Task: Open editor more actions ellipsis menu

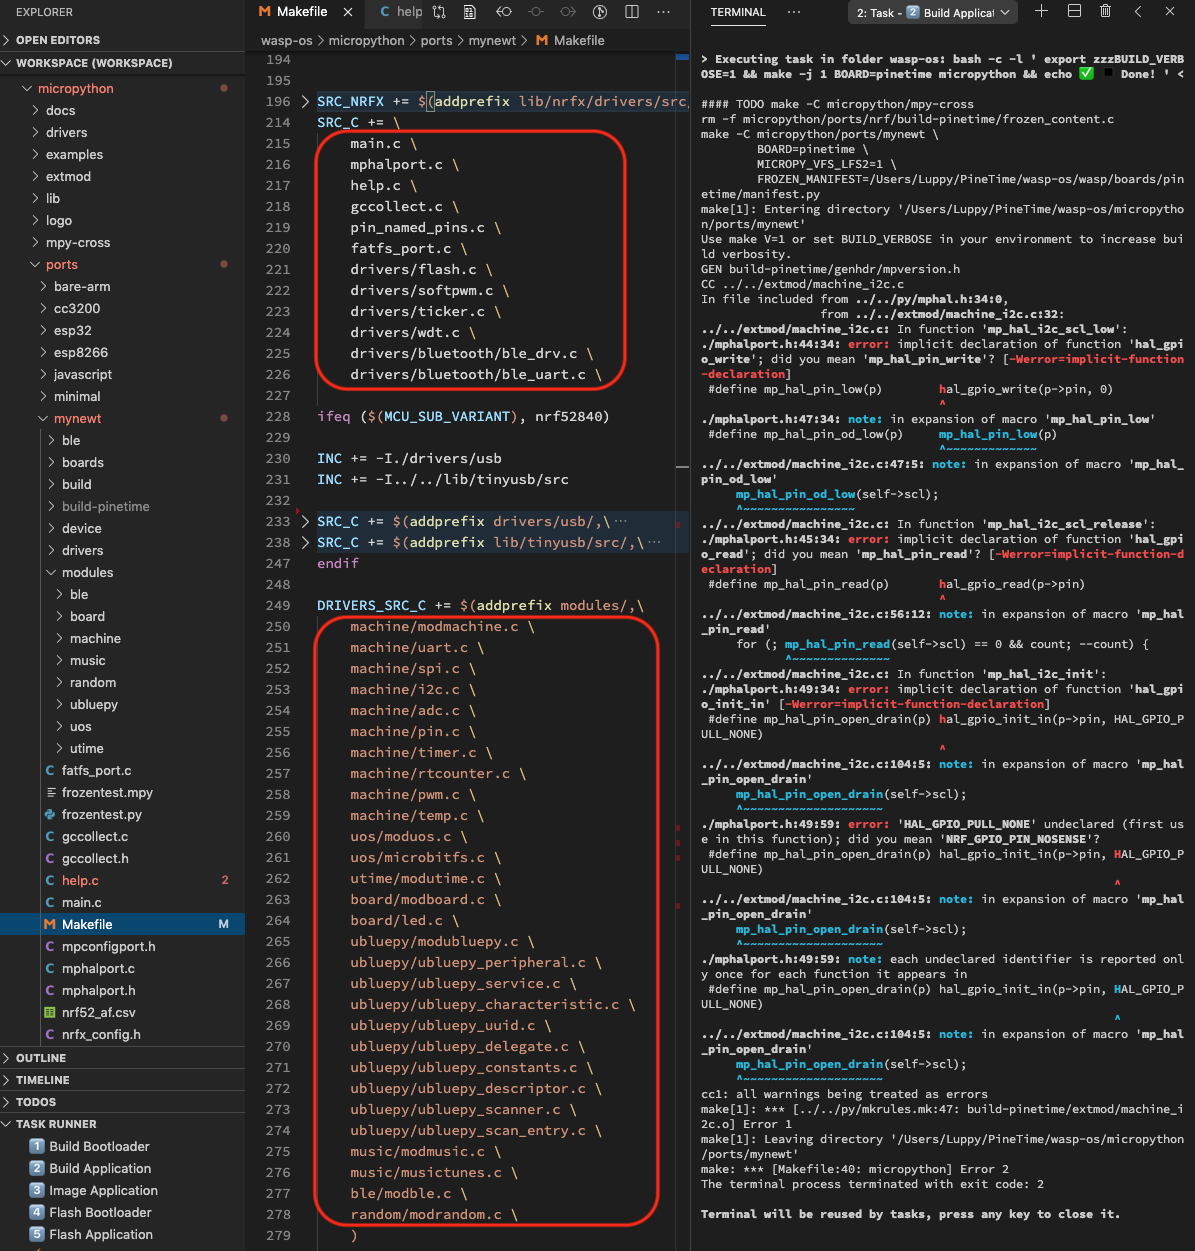Action: pyautogui.click(x=663, y=12)
